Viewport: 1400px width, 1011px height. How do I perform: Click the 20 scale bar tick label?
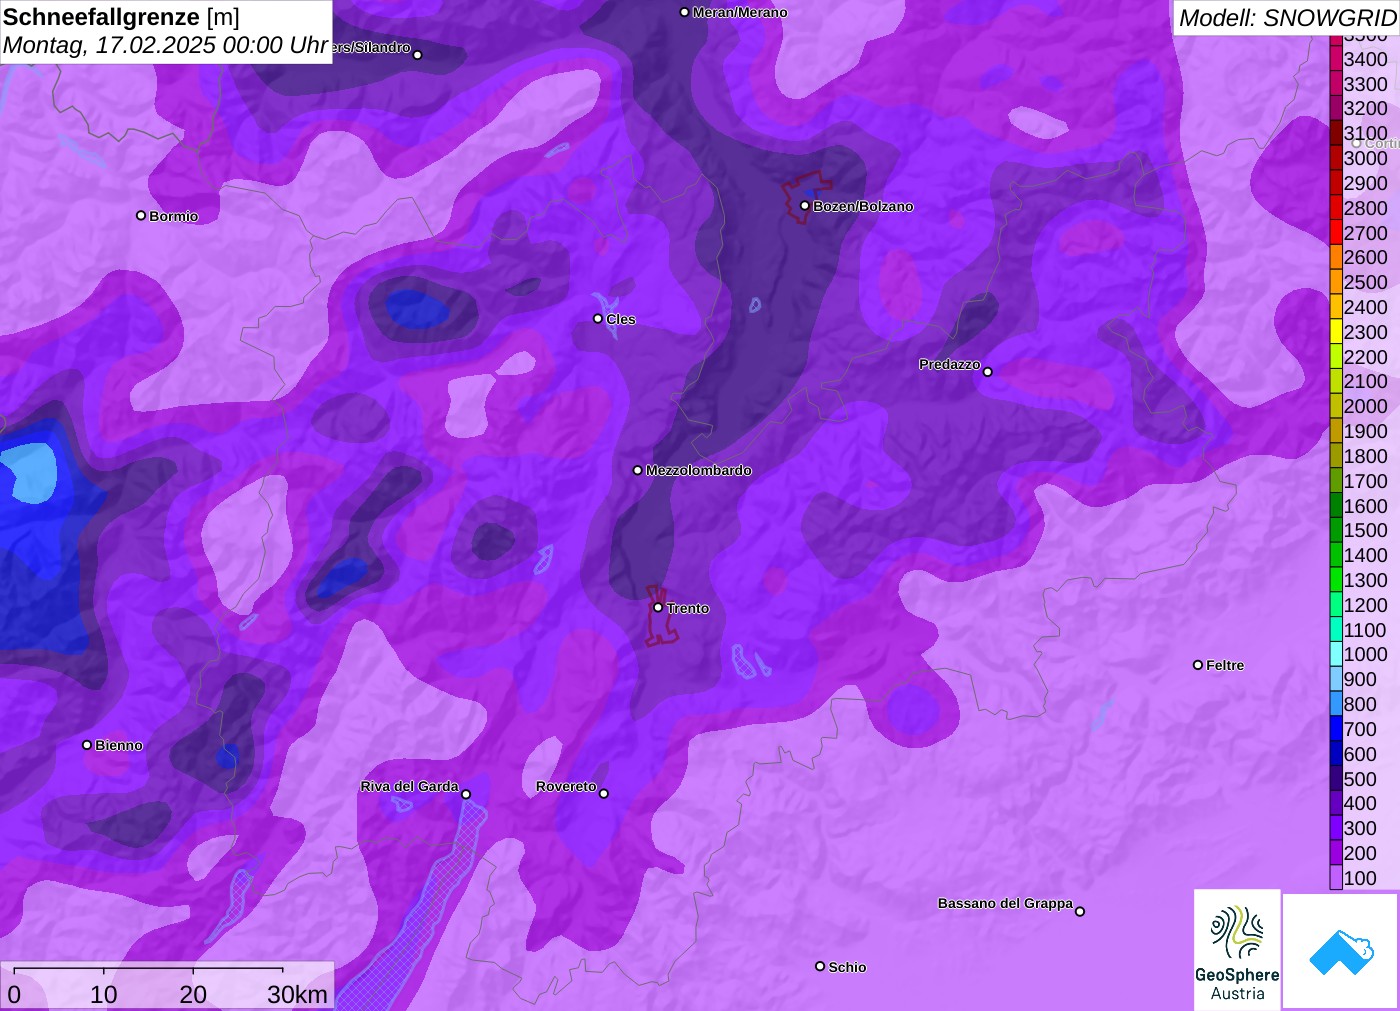coord(193,994)
